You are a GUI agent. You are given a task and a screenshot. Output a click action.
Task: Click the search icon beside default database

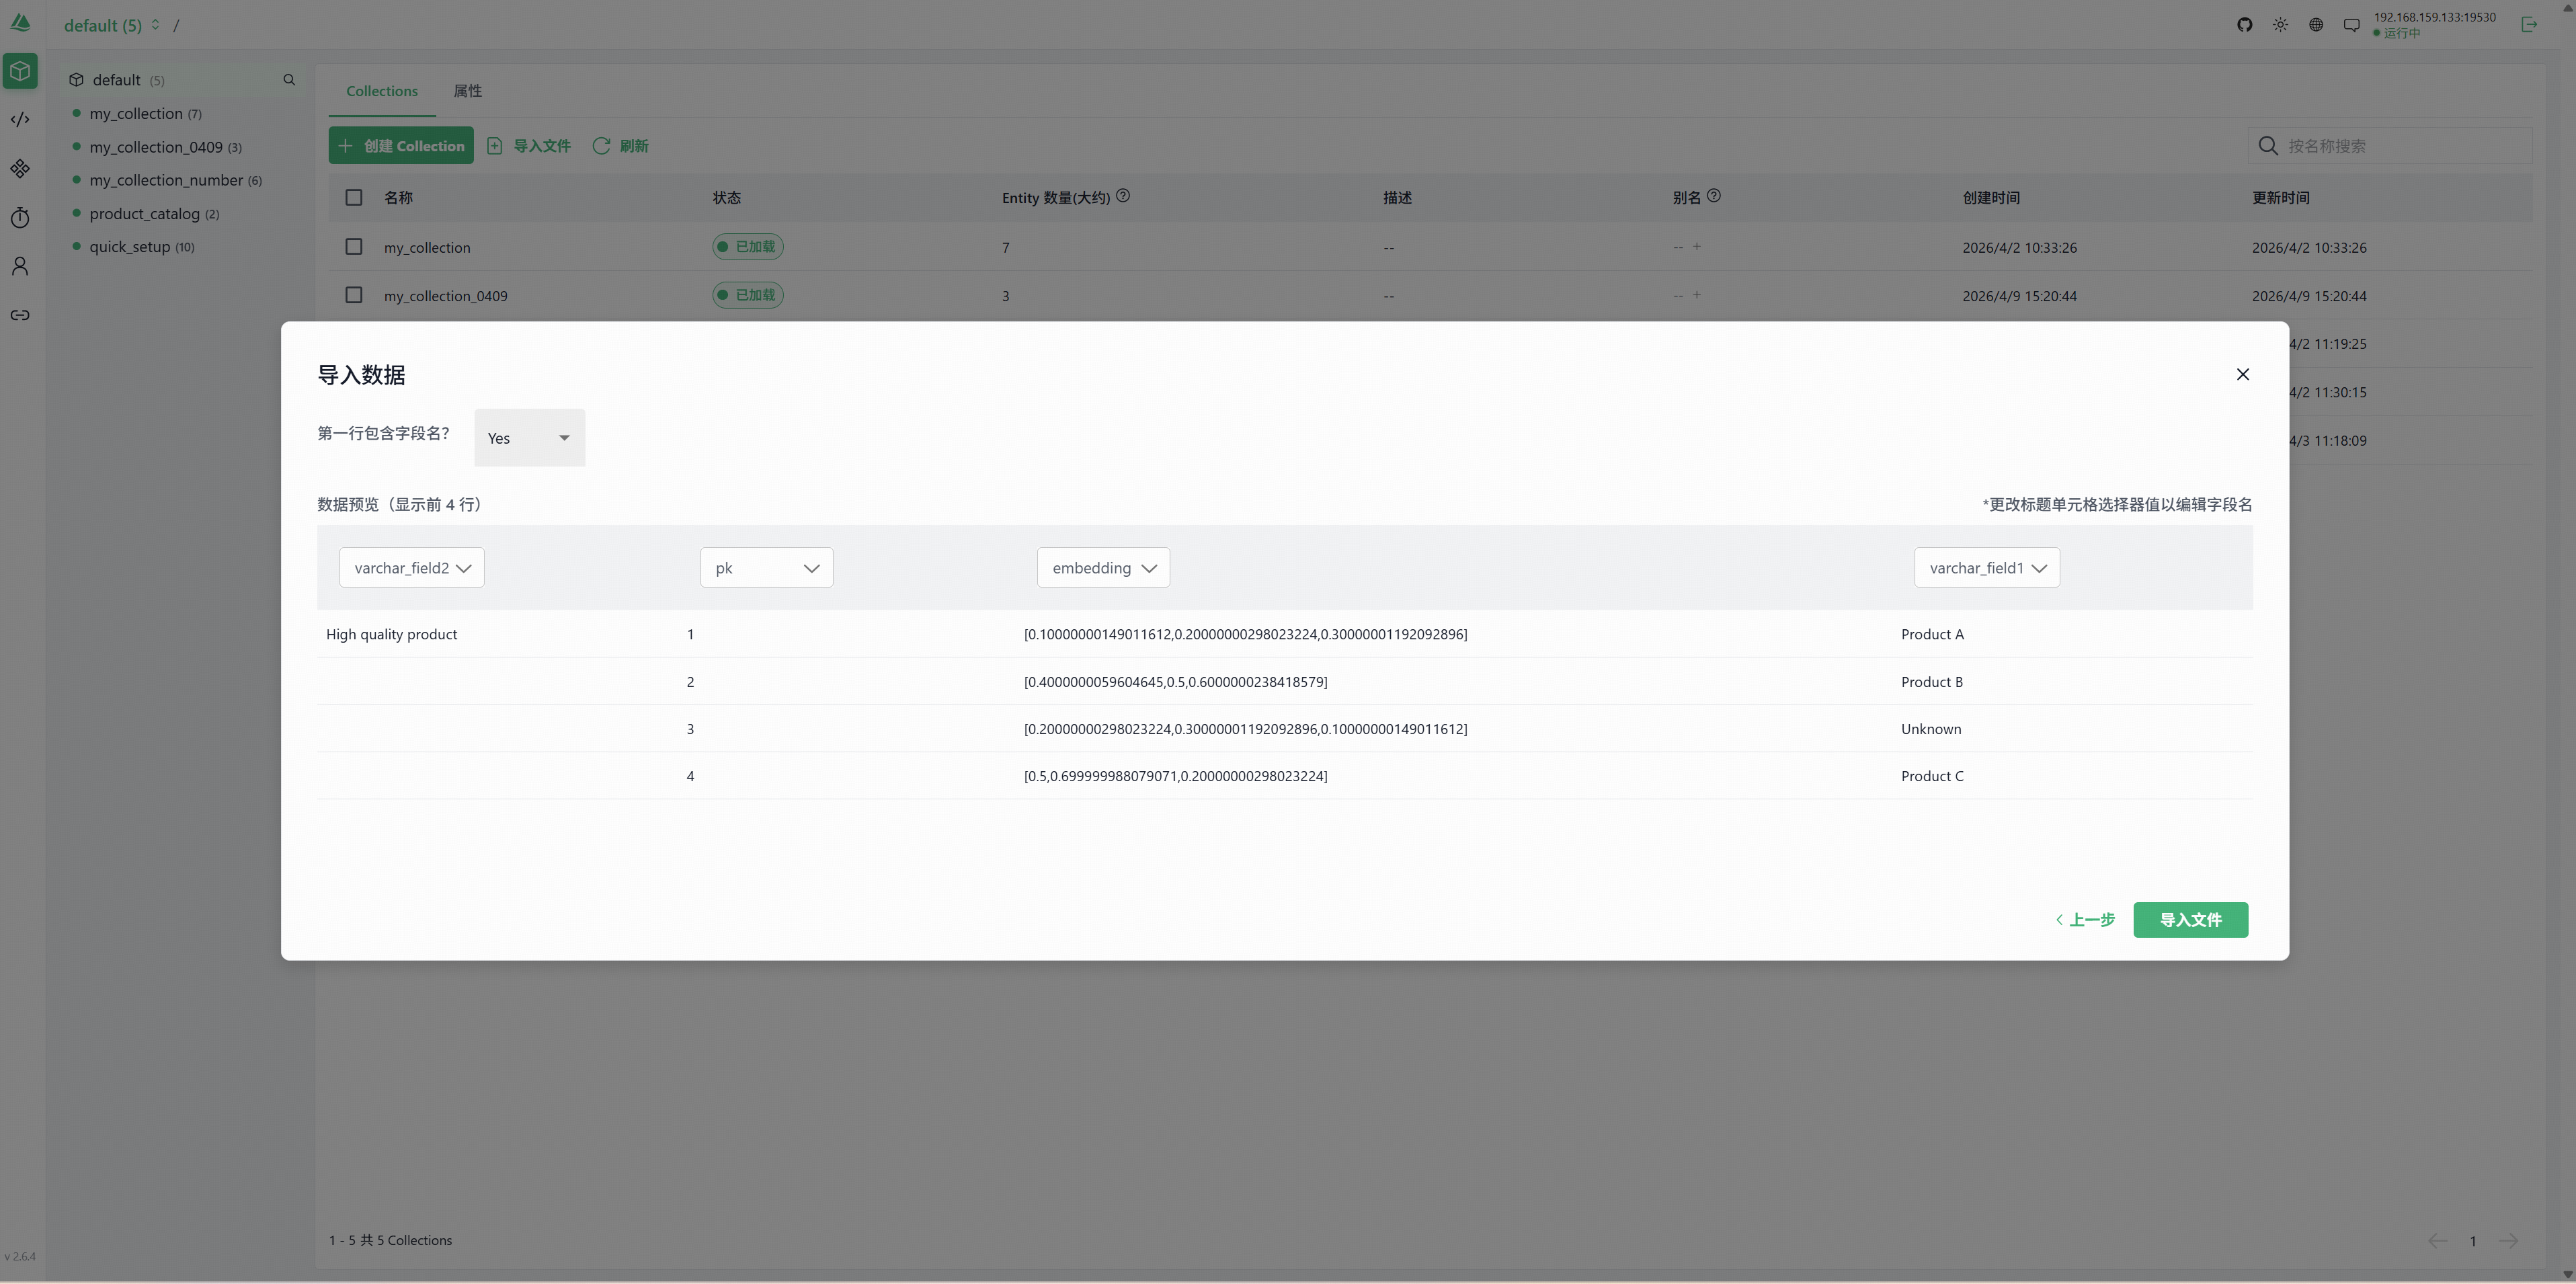(x=289, y=80)
